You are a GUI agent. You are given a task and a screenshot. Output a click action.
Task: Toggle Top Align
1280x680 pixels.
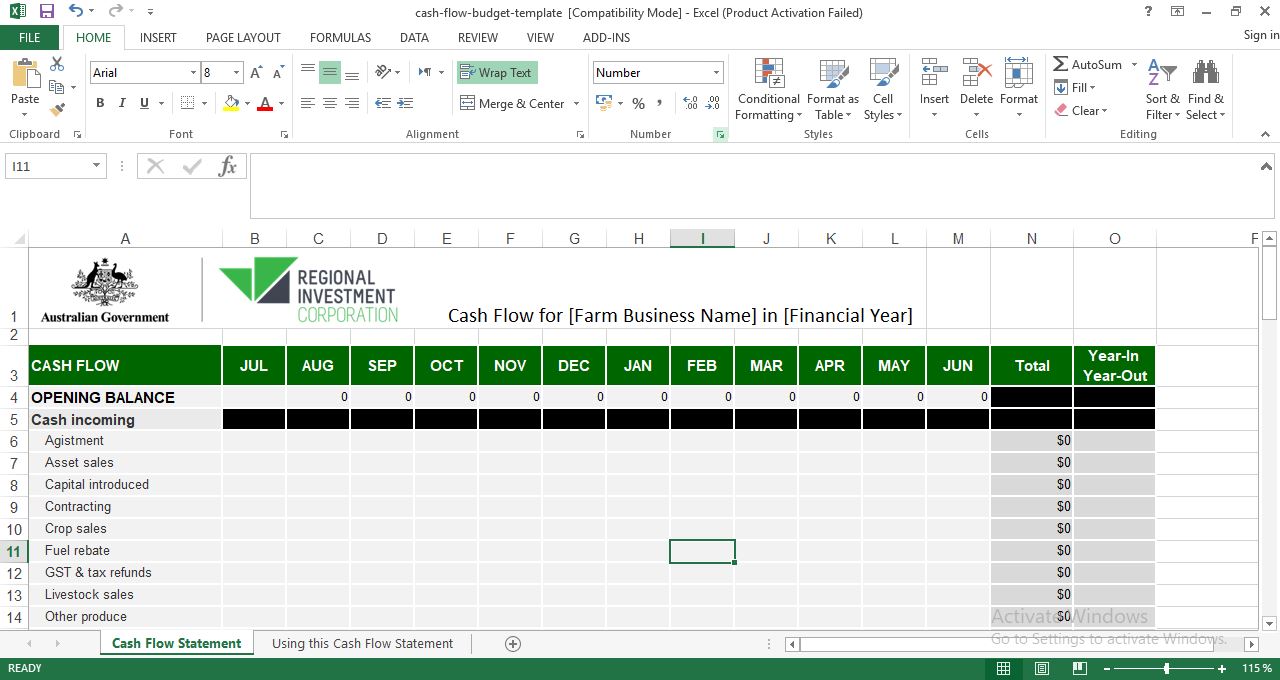click(x=307, y=72)
